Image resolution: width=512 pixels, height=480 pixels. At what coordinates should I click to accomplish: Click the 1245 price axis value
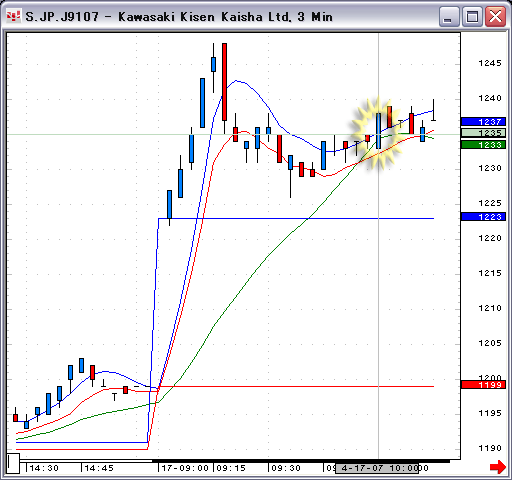490,63
